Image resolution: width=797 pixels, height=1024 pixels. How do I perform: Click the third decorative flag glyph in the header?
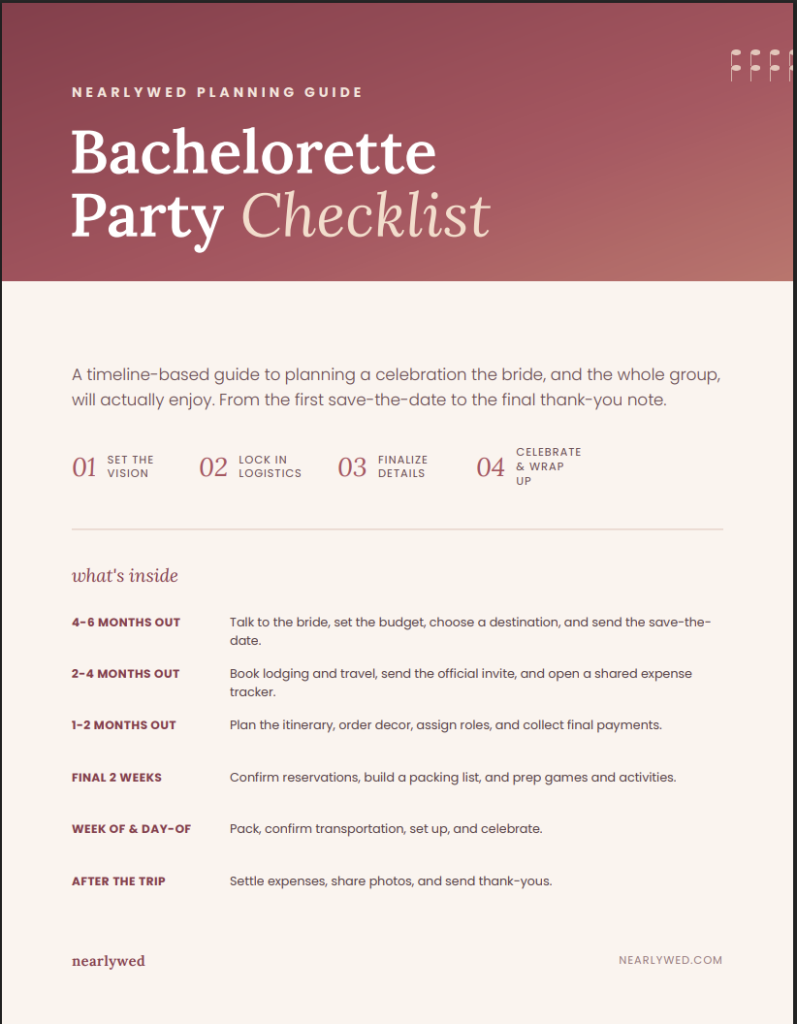(x=775, y=65)
